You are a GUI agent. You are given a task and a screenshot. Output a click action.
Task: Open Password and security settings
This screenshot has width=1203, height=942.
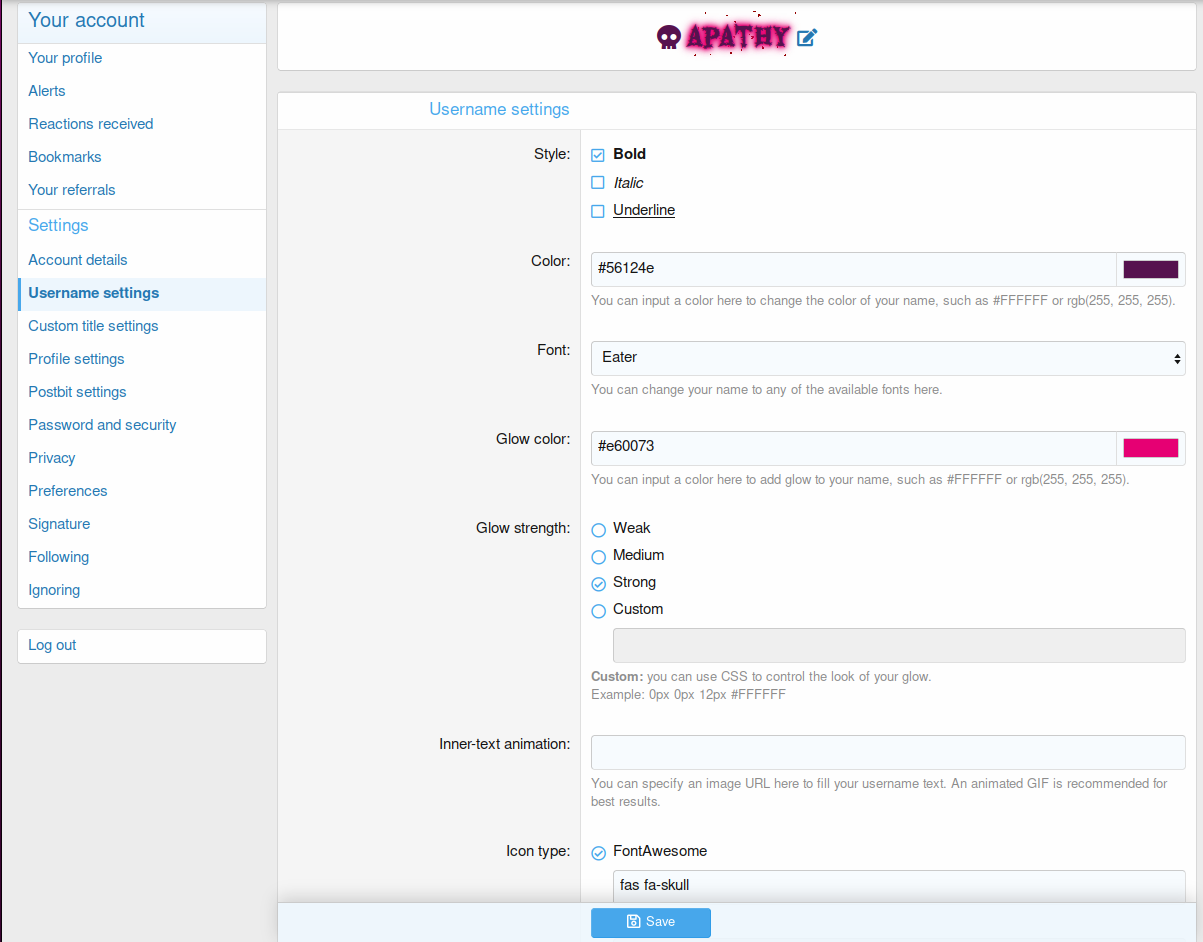coord(102,425)
